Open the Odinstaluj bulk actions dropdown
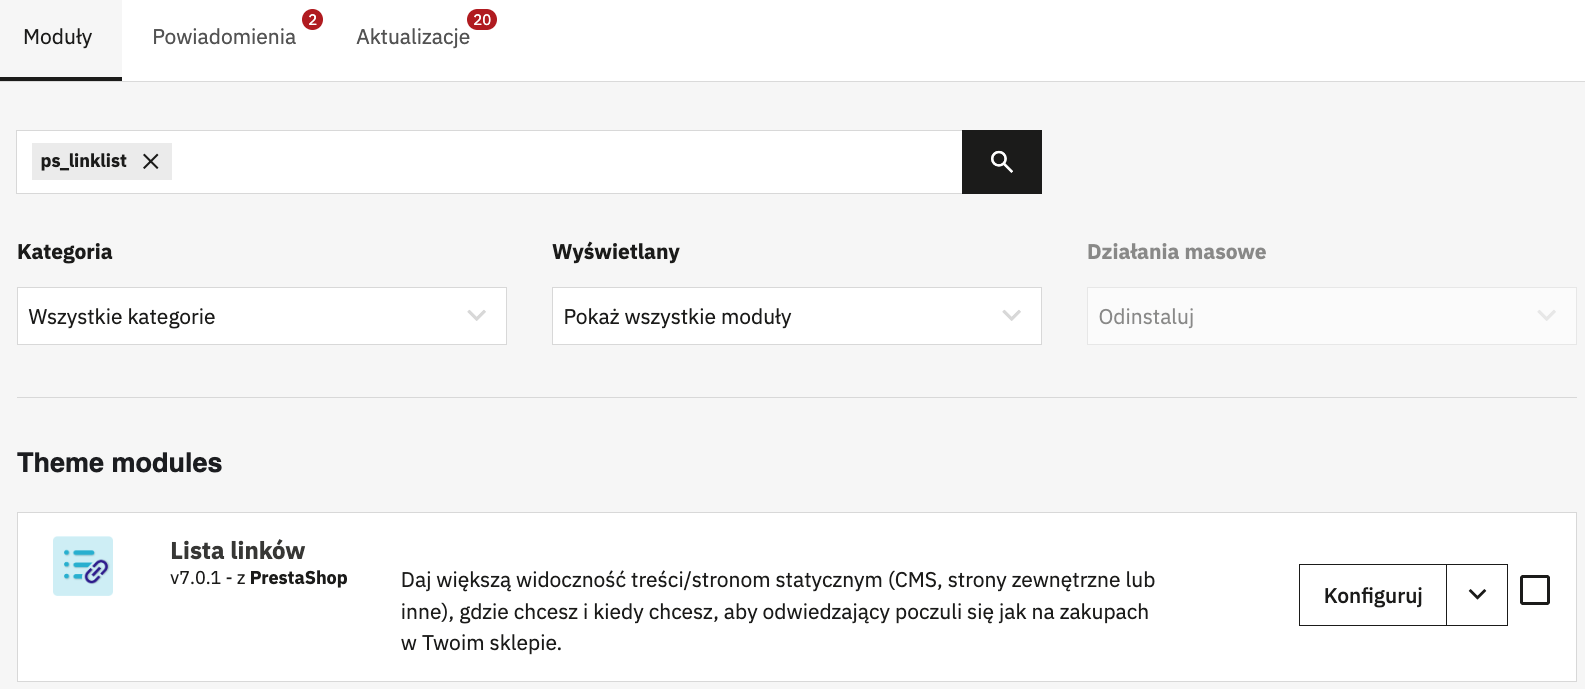Viewport: 1585px width, 689px height. [x=1332, y=316]
